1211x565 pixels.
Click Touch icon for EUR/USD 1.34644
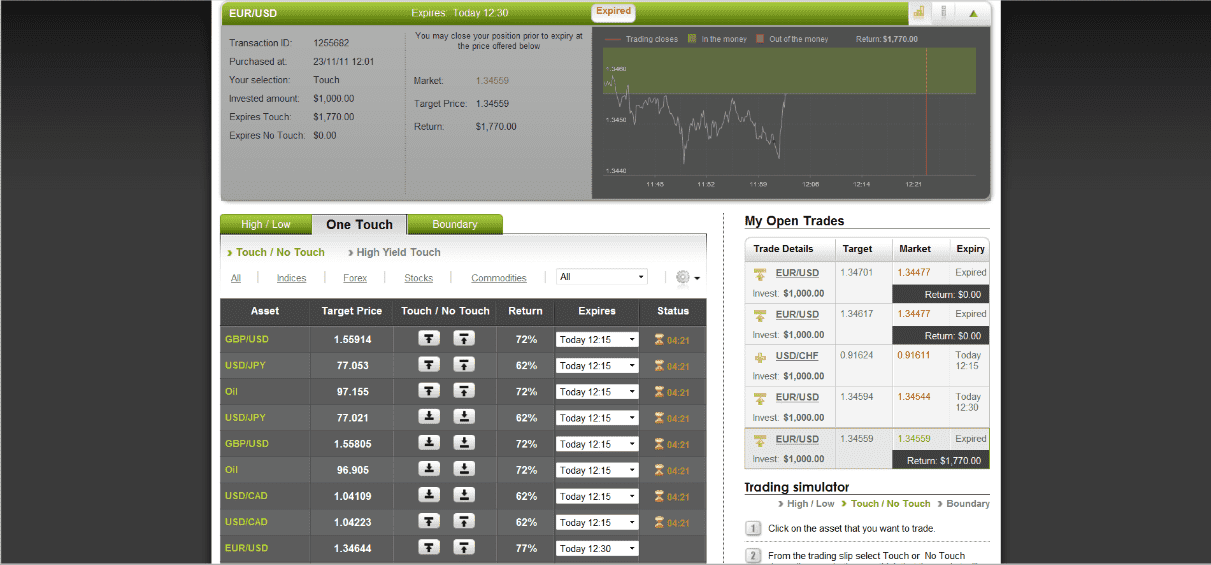click(429, 547)
